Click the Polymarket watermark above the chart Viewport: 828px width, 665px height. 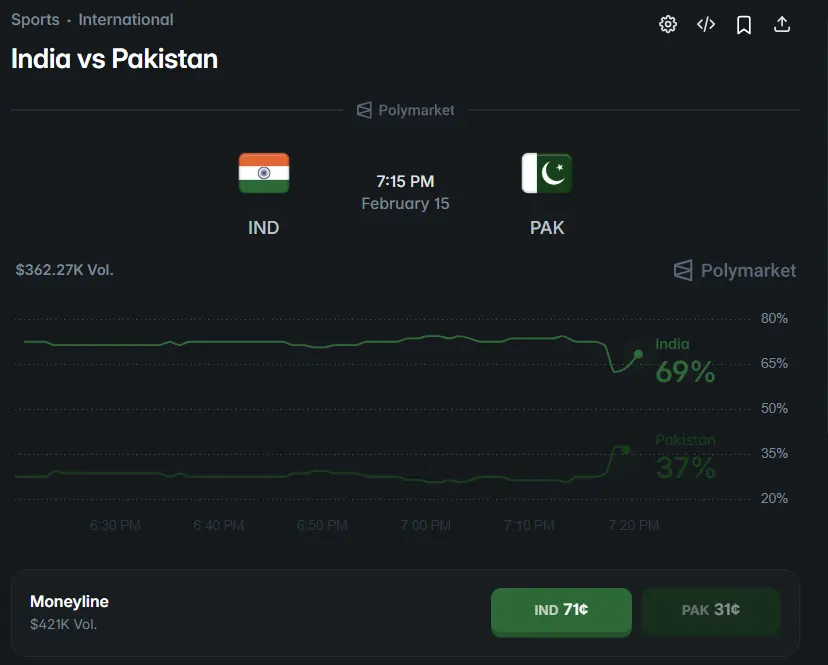tap(735, 270)
